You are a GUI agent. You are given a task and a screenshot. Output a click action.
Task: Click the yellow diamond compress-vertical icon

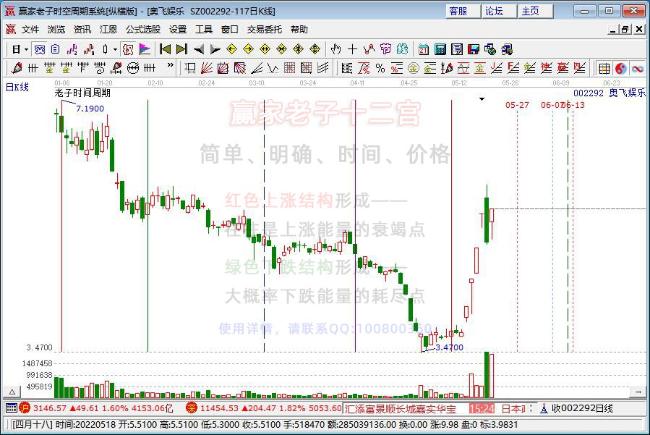[x=298, y=49]
